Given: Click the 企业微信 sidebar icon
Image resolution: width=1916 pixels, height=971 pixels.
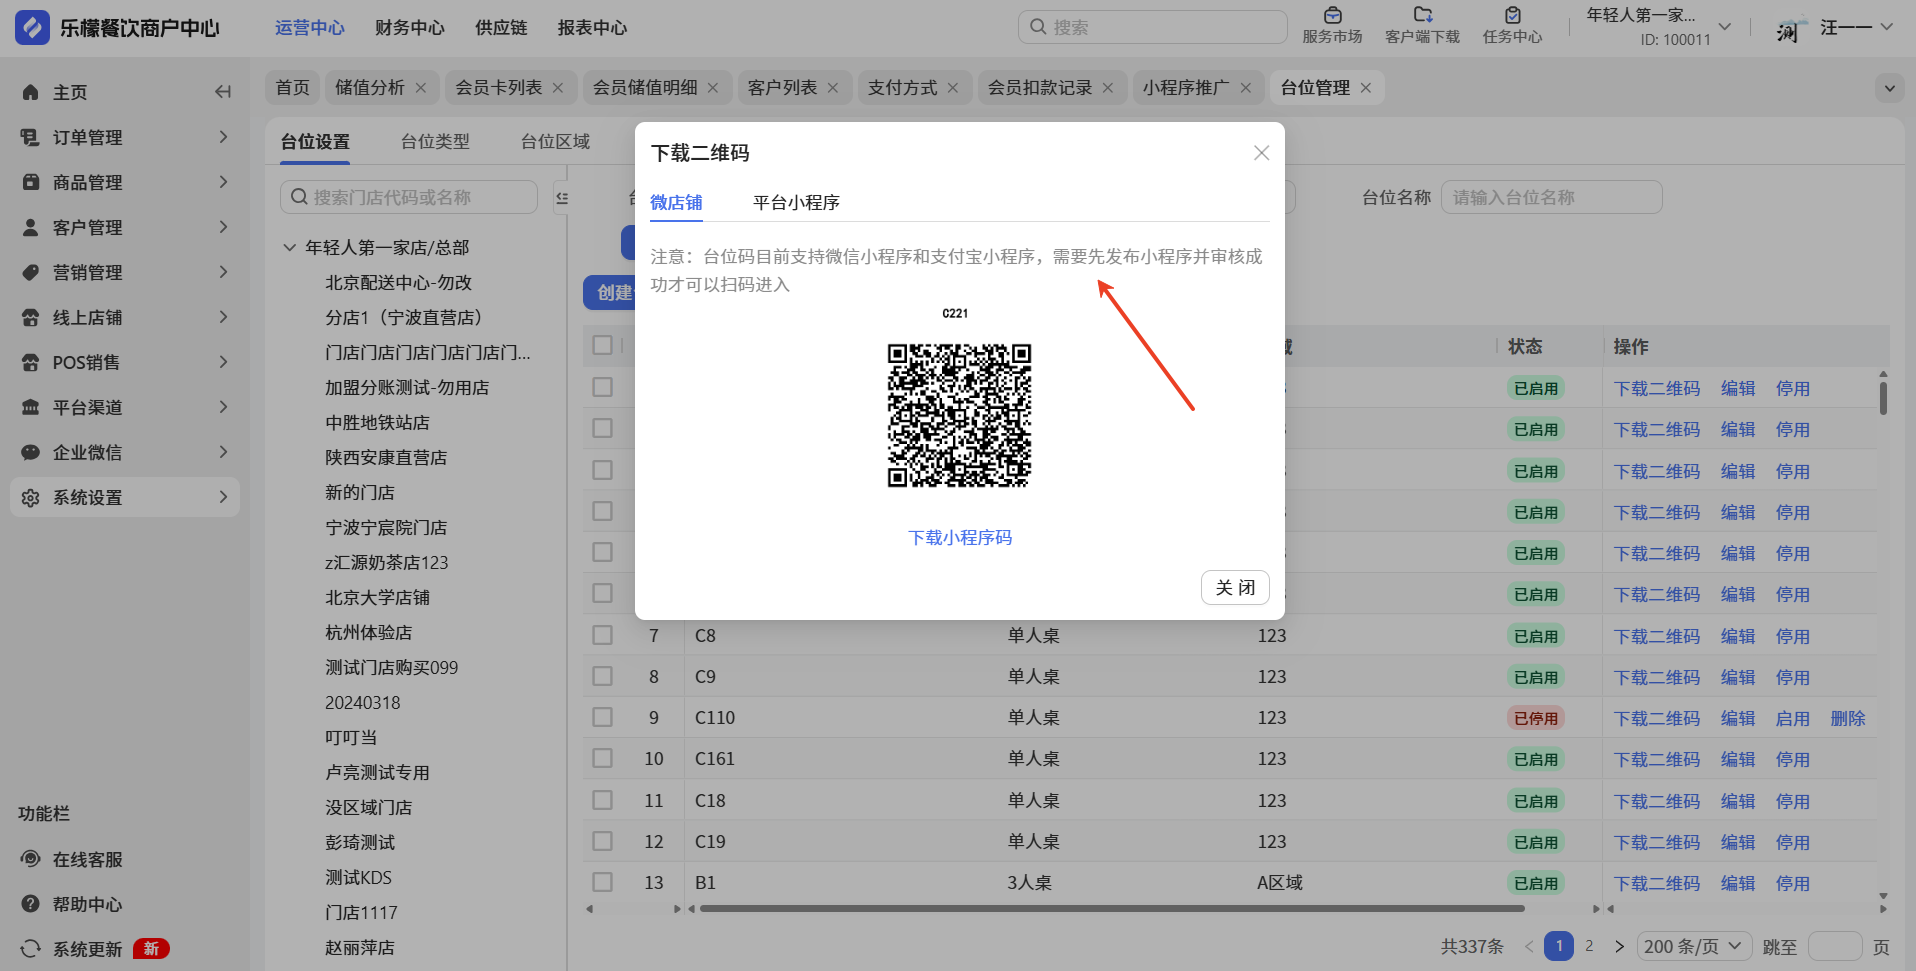Looking at the screenshot, I should coord(30,452).
